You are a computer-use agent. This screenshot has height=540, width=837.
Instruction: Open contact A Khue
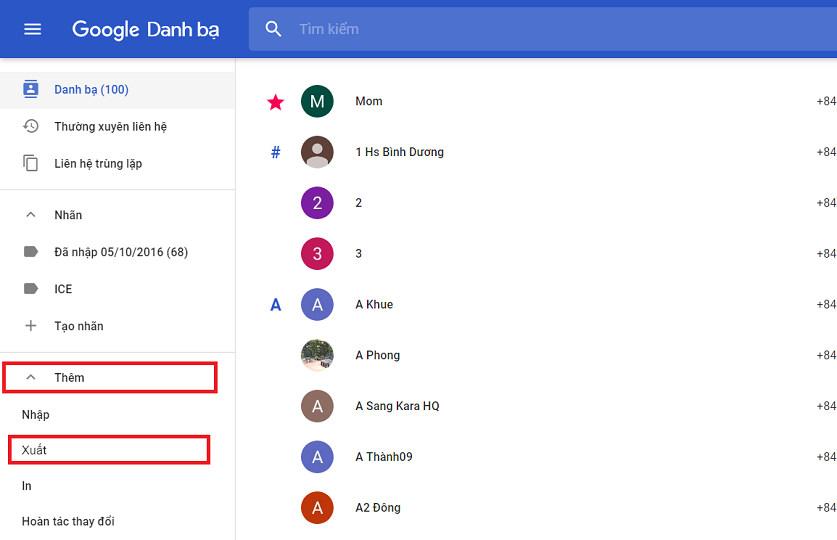click(374, 304)
